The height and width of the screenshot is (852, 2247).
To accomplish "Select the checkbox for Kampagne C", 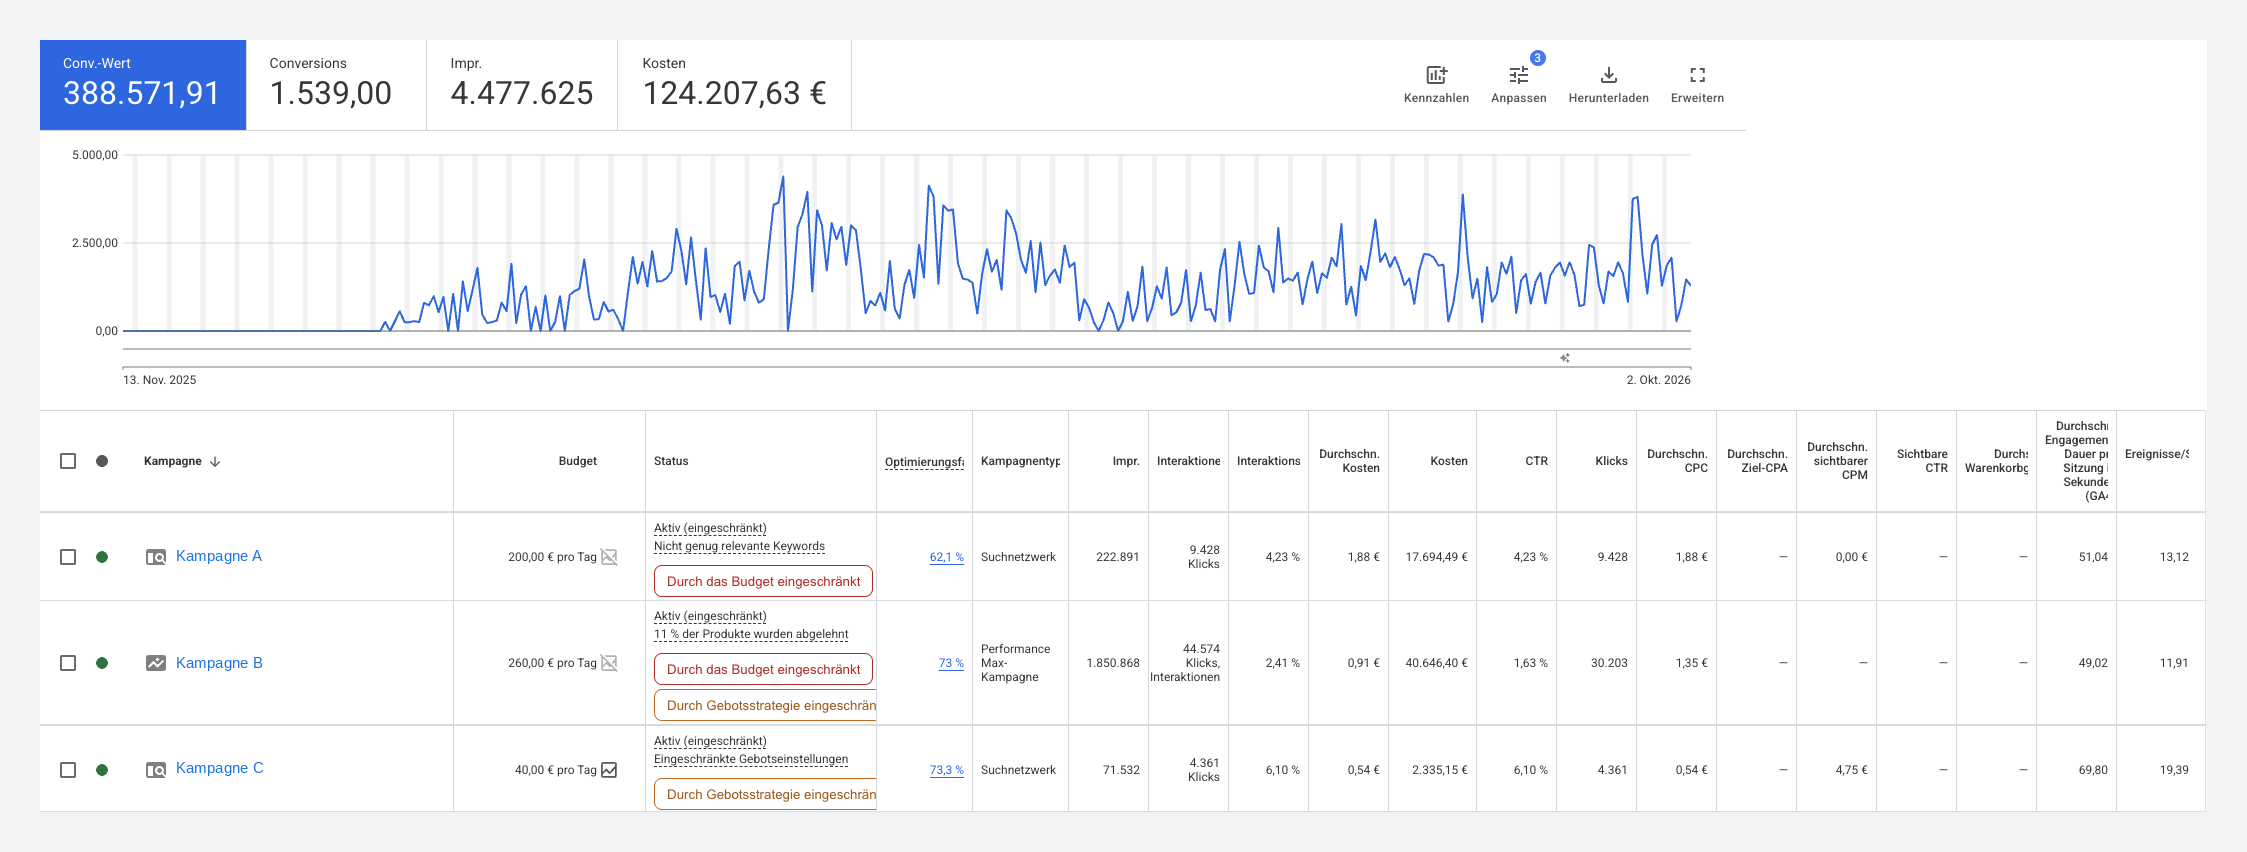I will pyautogui.click(x=68, y=770).
